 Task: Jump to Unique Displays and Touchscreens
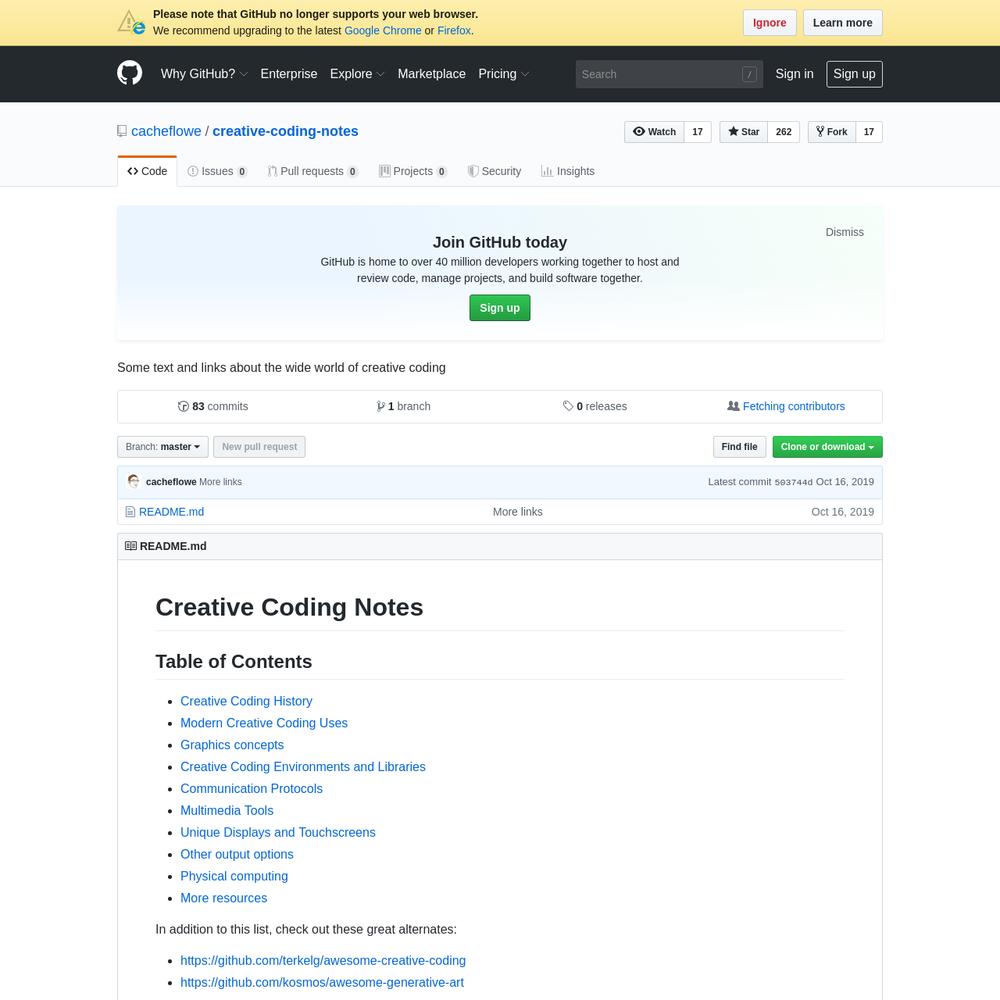pos(278,832)
